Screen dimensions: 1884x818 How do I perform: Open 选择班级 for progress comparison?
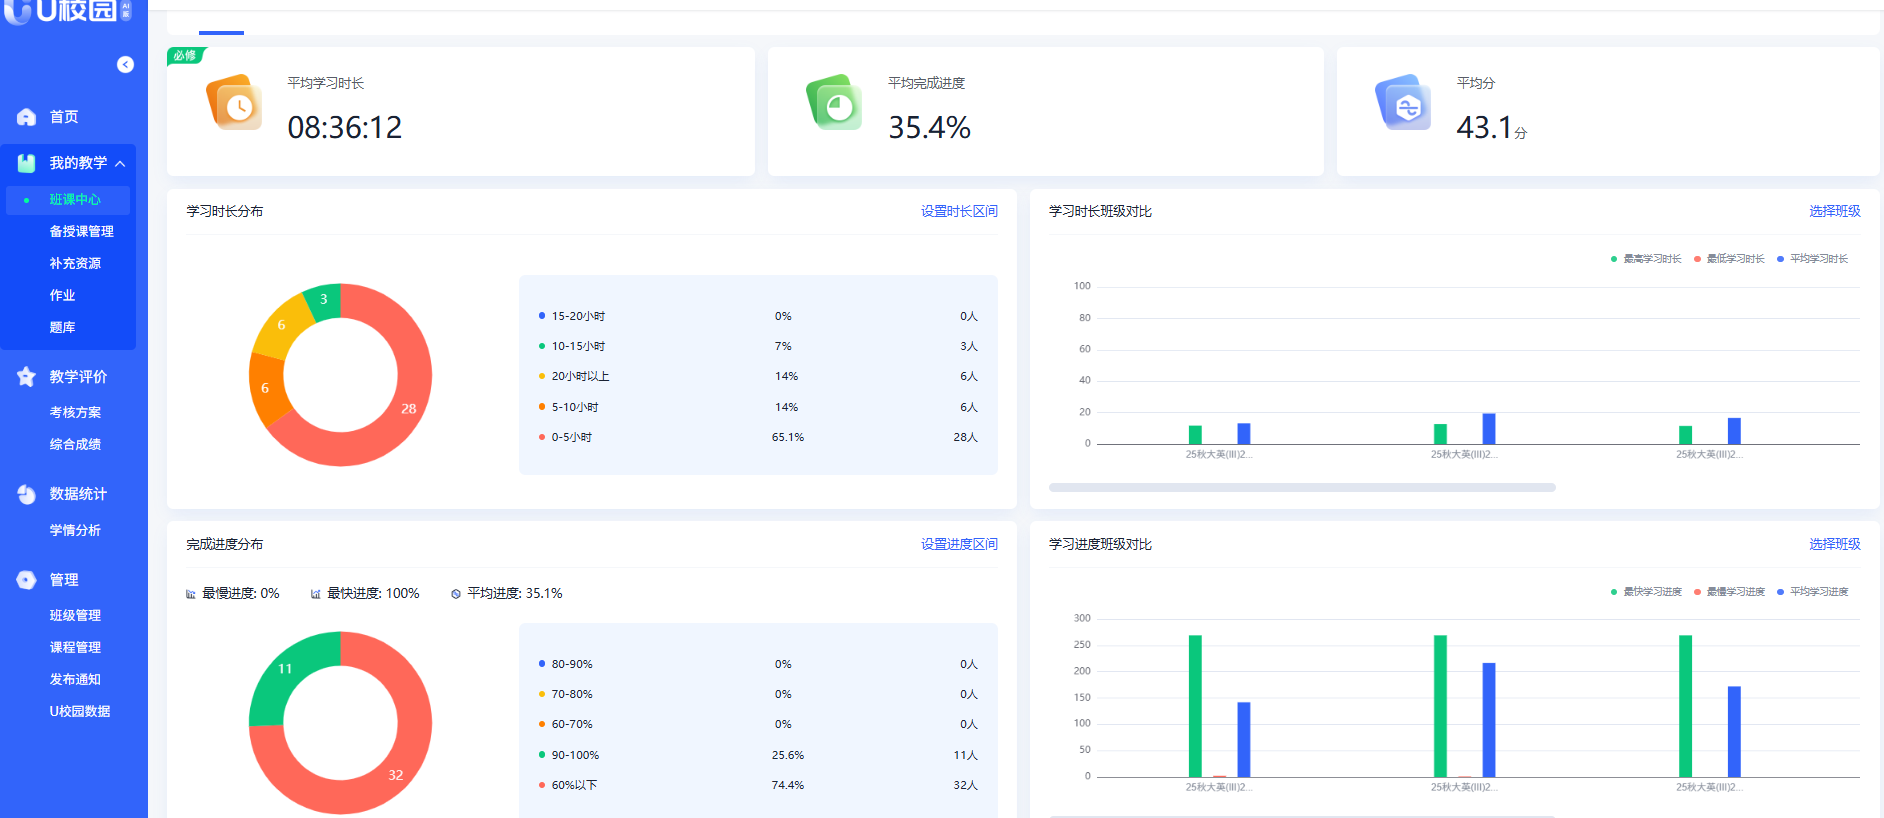(1835, 544)
